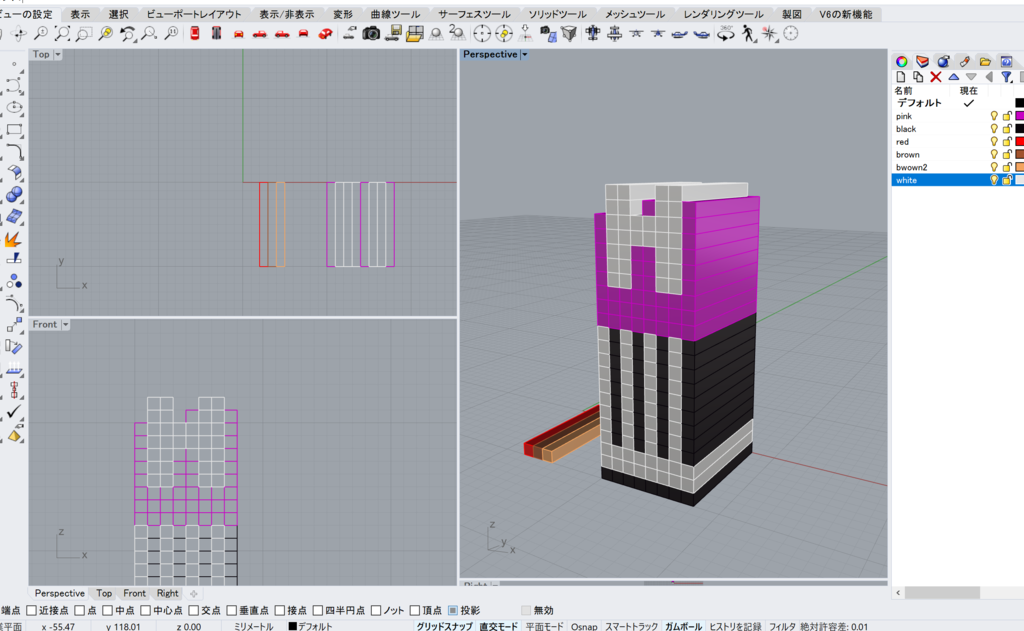Click the brown layer color swatch

pos(1019,155)
